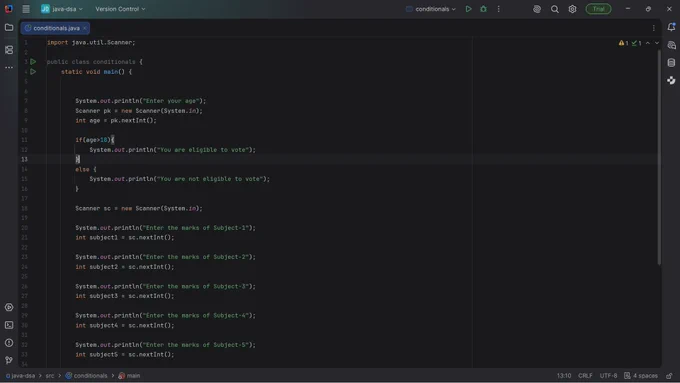Open Version Control dropdown
Screen dimensions: 680x383
click(x=120, y=9)
